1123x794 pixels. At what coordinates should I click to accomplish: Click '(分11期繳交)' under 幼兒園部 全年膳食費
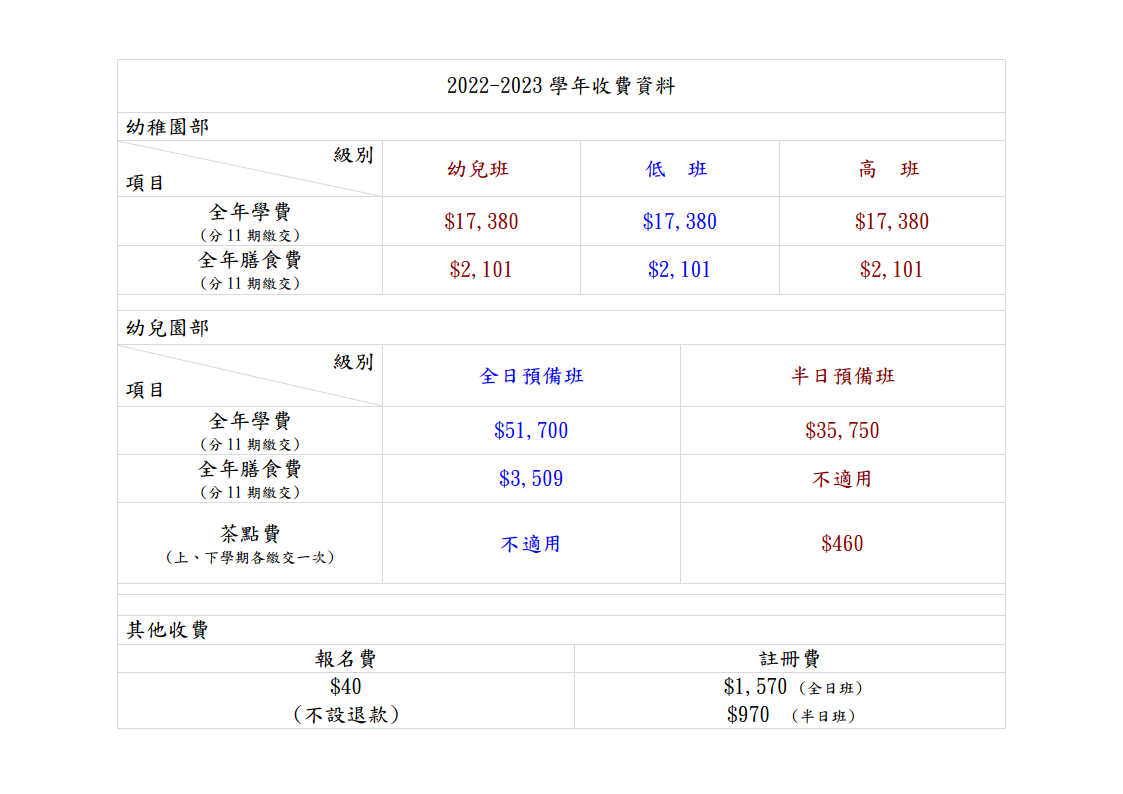pos(250,493)
